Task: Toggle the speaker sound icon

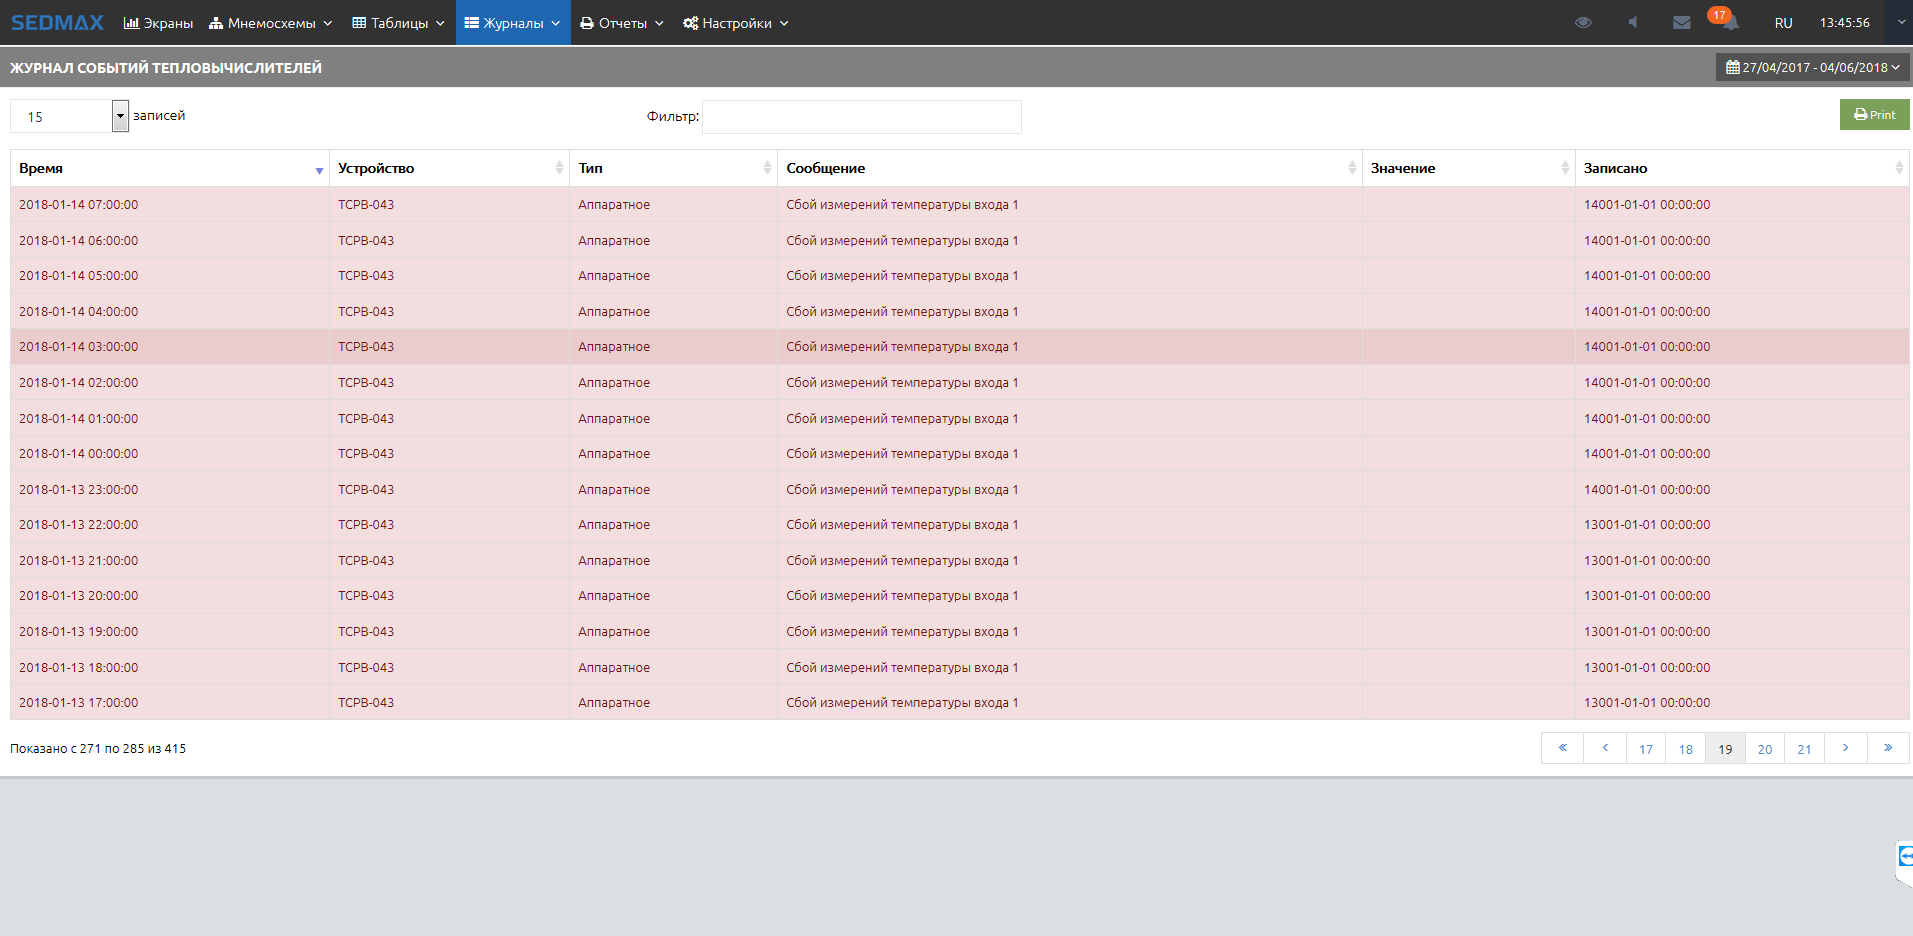Action: coord(1632,22)
